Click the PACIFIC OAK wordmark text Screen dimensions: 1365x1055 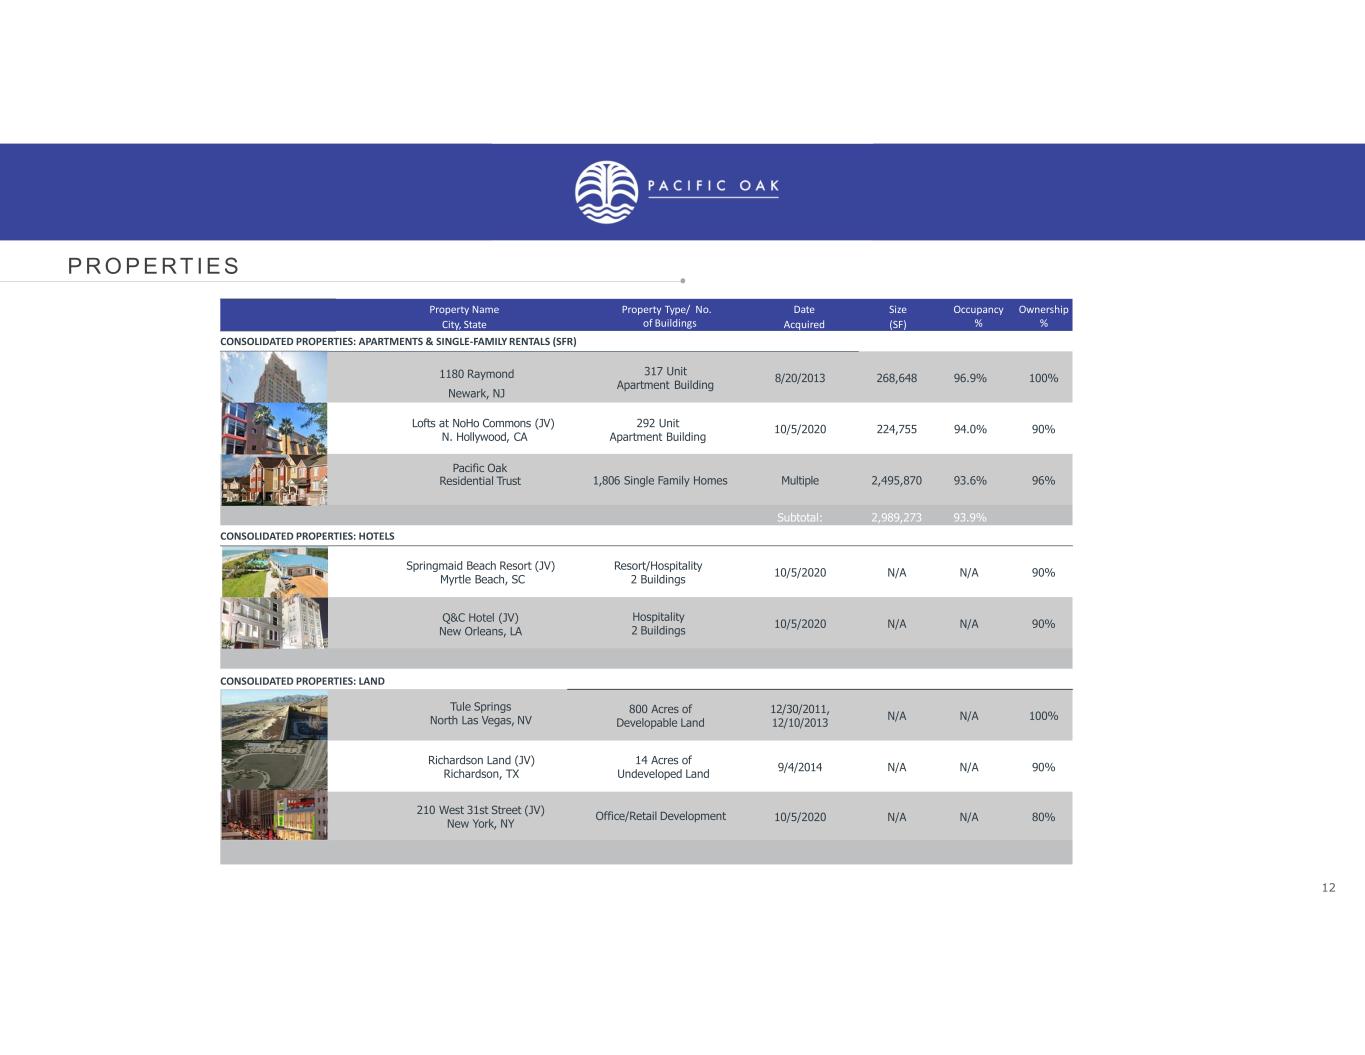[713, 186]
